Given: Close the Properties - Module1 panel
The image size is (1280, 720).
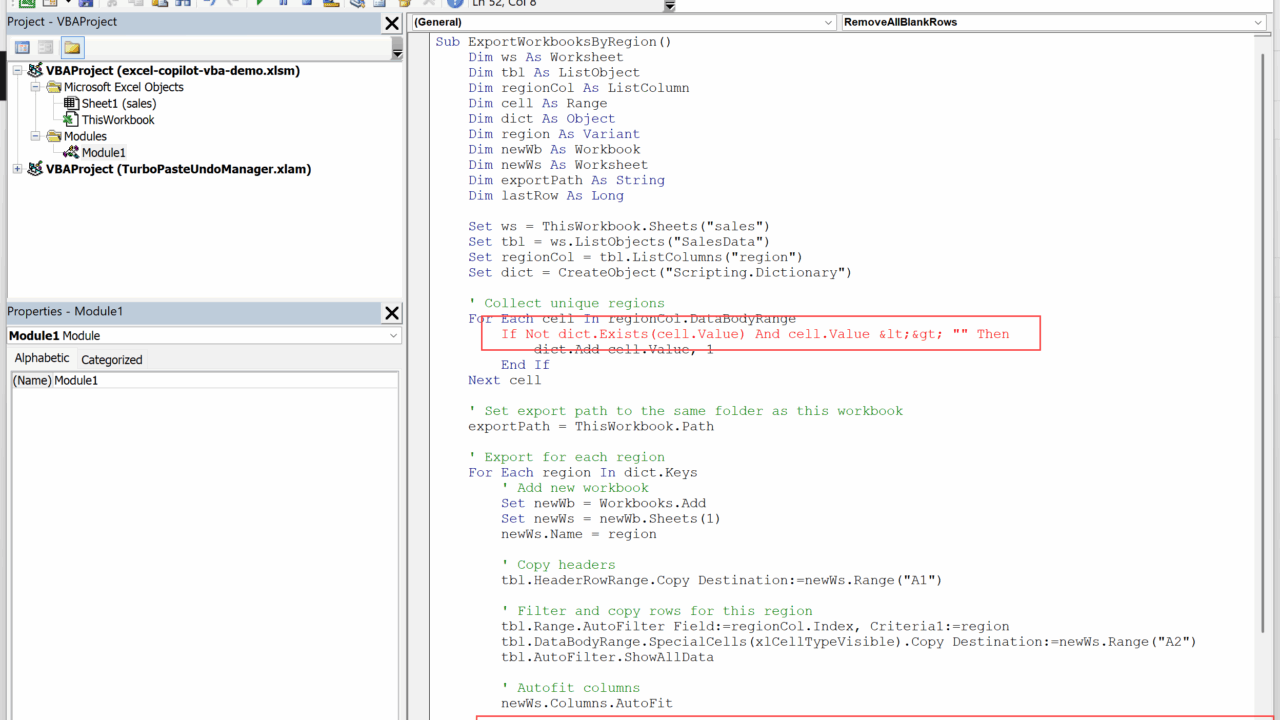Looking at the screenshot, I should coord(391,313).
